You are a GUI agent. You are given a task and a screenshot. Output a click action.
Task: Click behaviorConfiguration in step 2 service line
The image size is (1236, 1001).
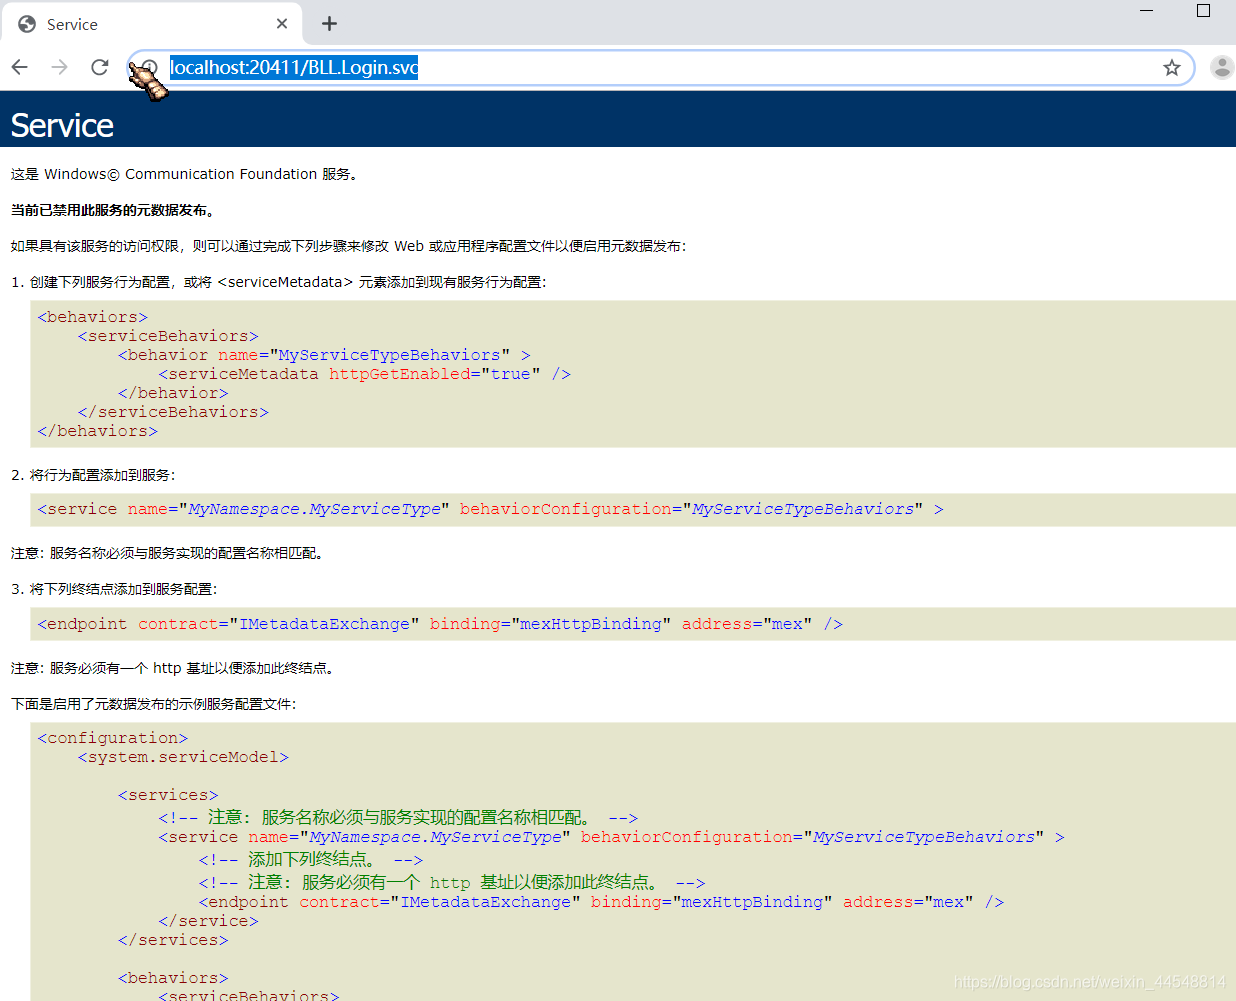[565, 509]
